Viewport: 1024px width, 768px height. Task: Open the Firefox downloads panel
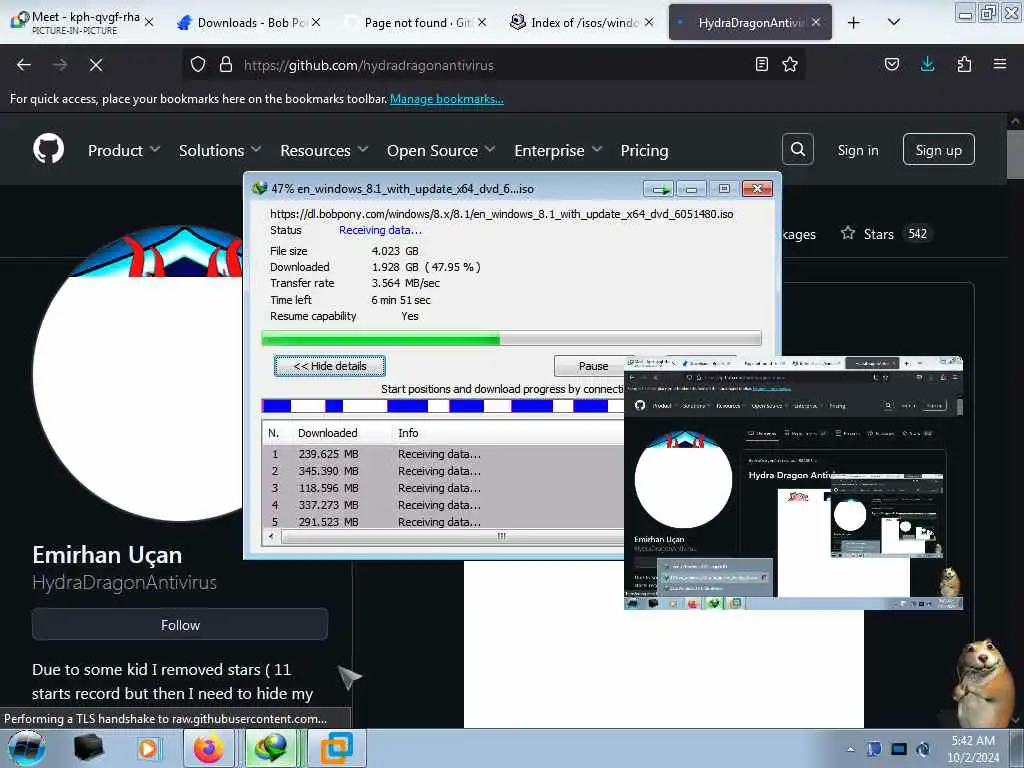(927, 65)
